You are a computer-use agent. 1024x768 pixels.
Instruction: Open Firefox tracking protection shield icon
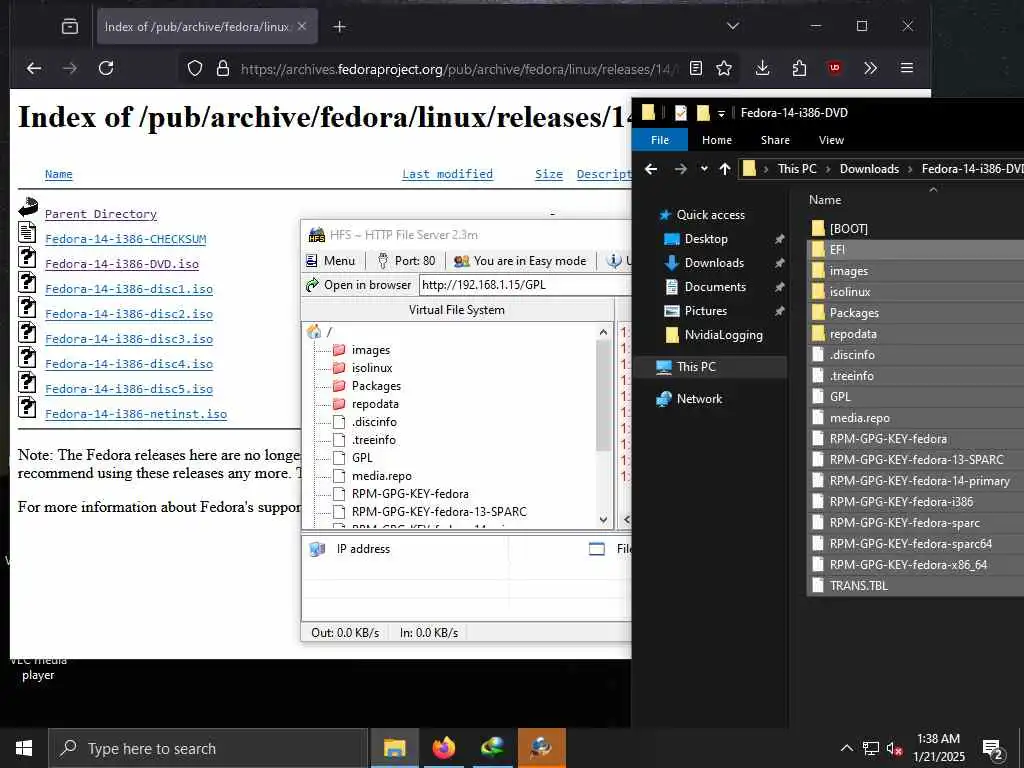pyautogui.click(x=195, y=69)
